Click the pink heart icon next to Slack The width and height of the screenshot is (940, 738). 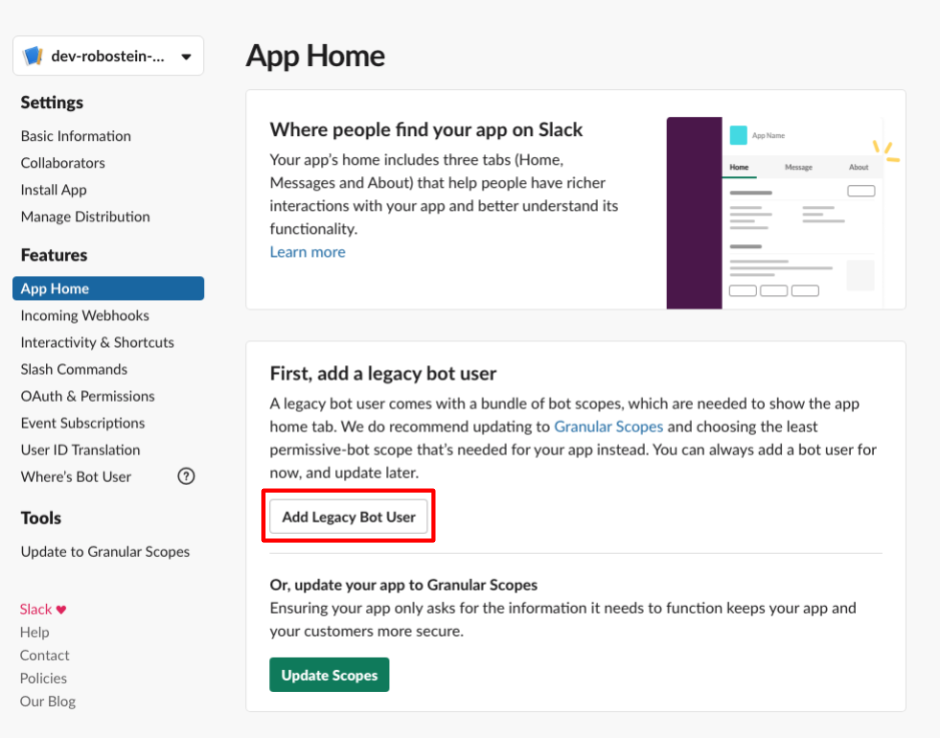click(x=61, y=610)
